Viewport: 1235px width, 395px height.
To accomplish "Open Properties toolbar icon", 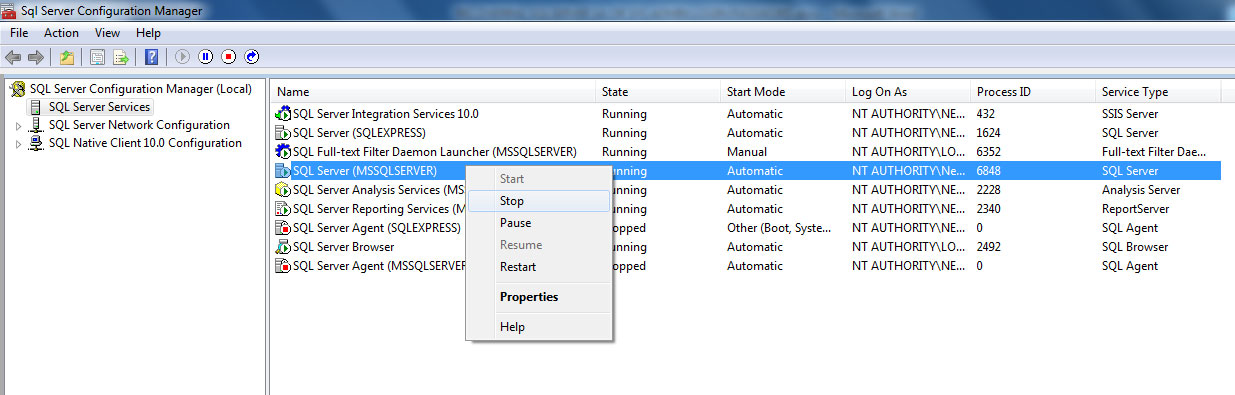I will coord(98,57).
